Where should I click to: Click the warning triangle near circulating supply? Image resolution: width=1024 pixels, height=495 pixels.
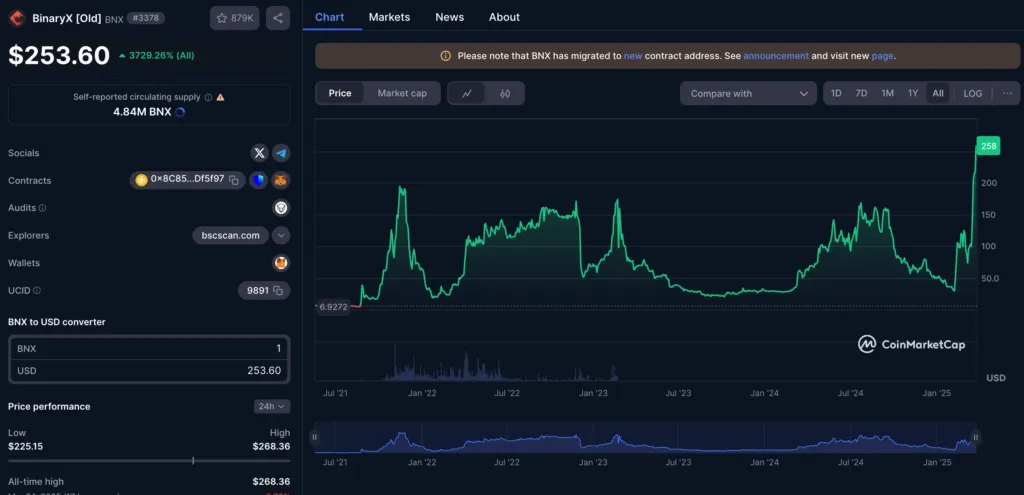(220, 97)
